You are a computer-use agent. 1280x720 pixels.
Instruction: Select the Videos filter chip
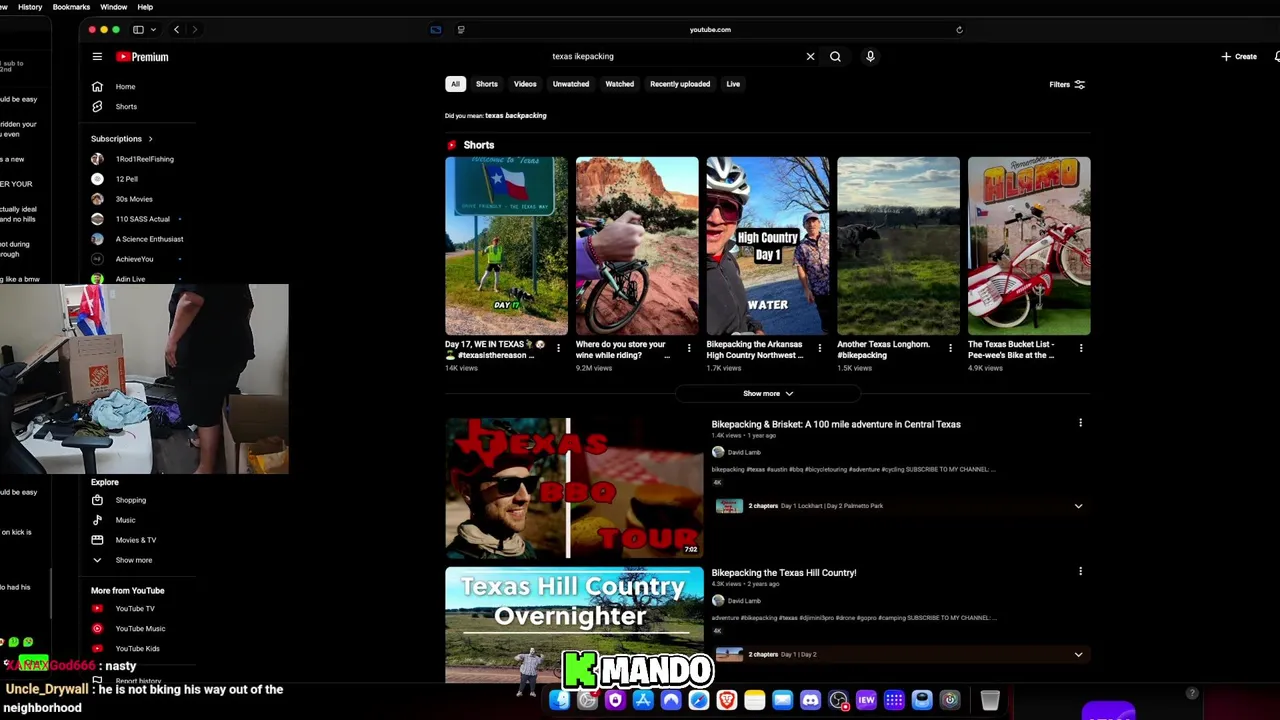tap(525, 84)
